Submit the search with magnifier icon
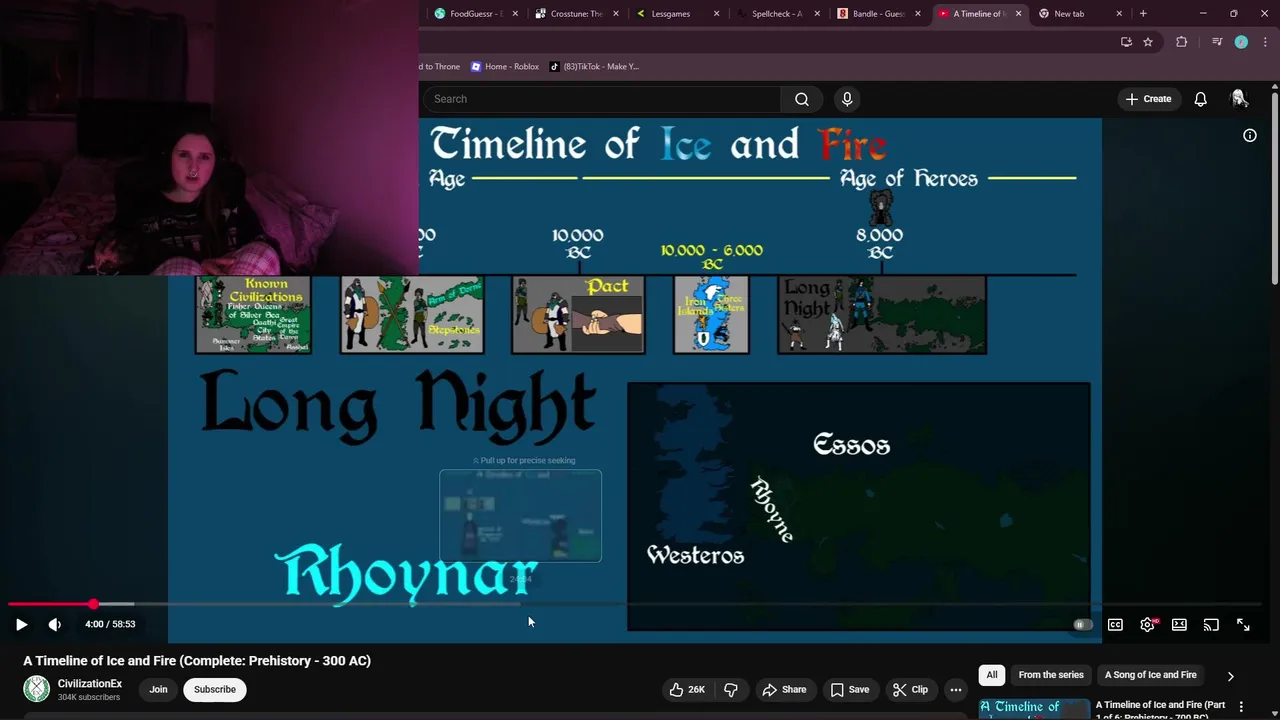Image resolution: width=1280 pixels, height=720 pixels. [802, 99]
